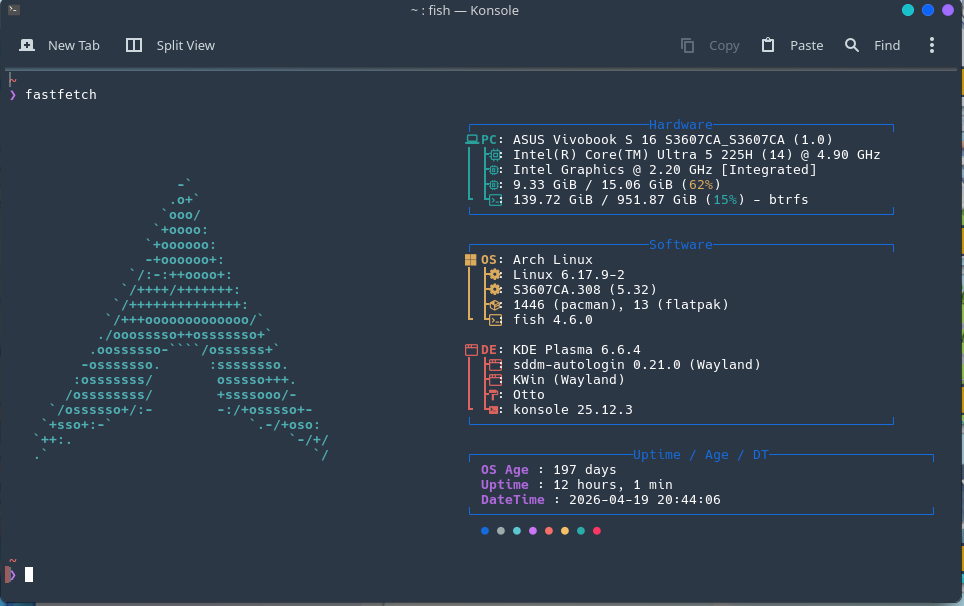Click the 'Arch Linux' OS text

553,260
